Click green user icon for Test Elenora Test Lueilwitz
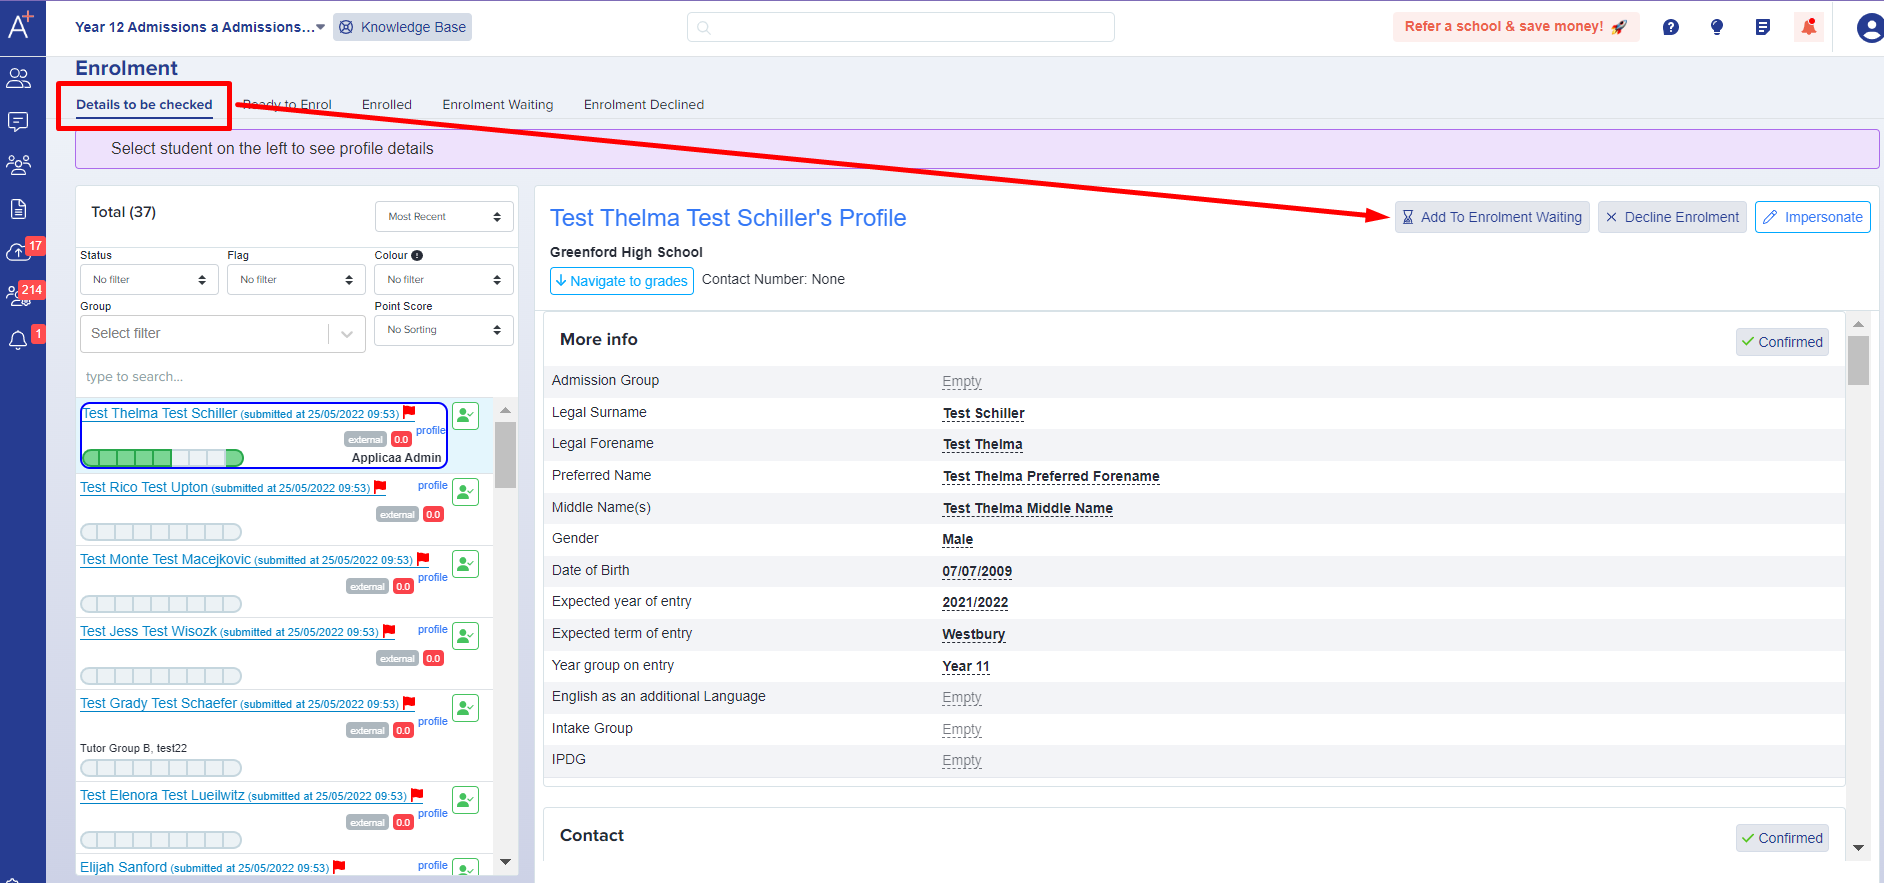Image resolution: width=1884 pixels, height=883 pixels. click(465, 800)
